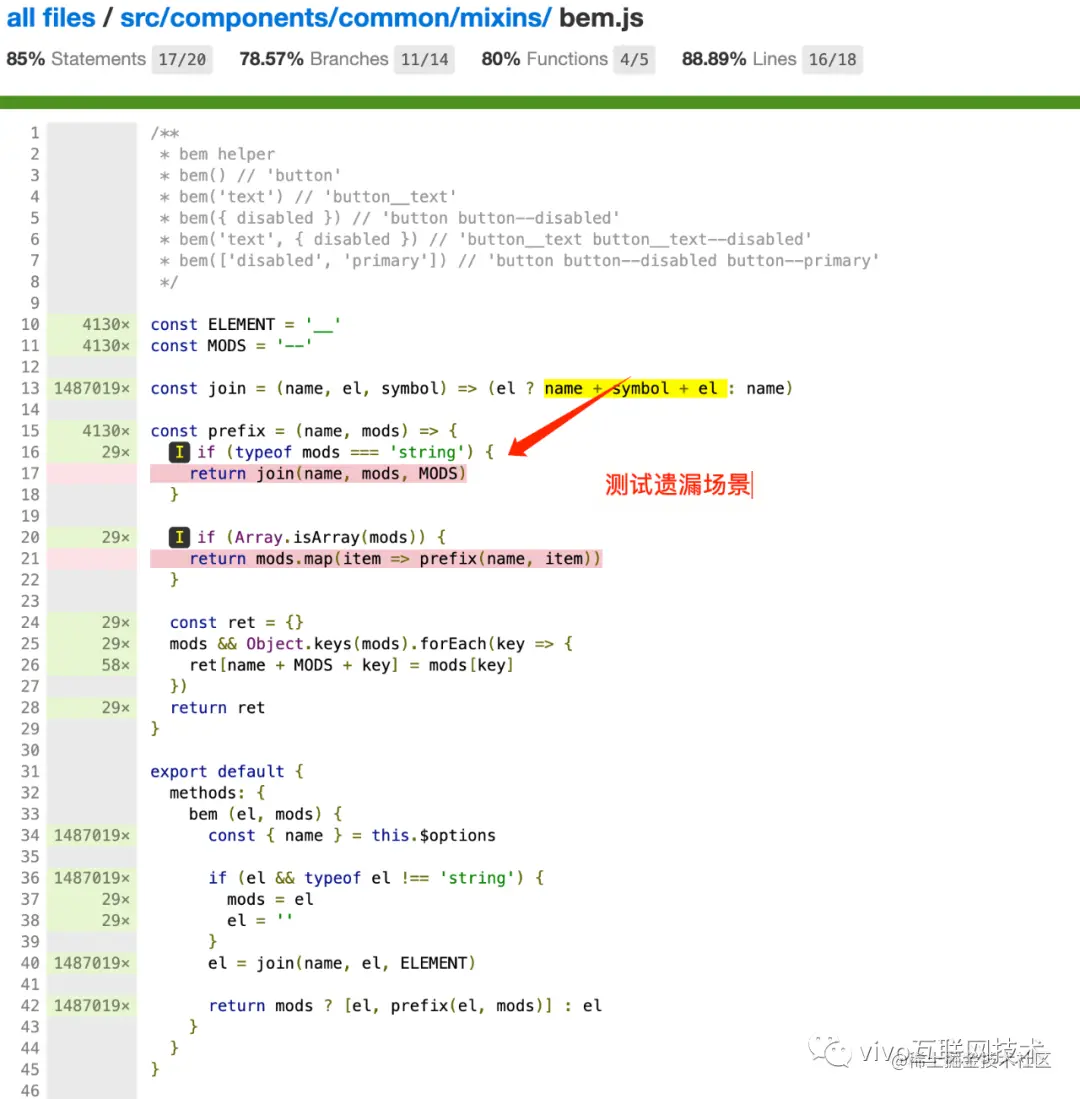
Task: Click the code 'export default {'
Action: pyautogui.click(x=227, y=772)
